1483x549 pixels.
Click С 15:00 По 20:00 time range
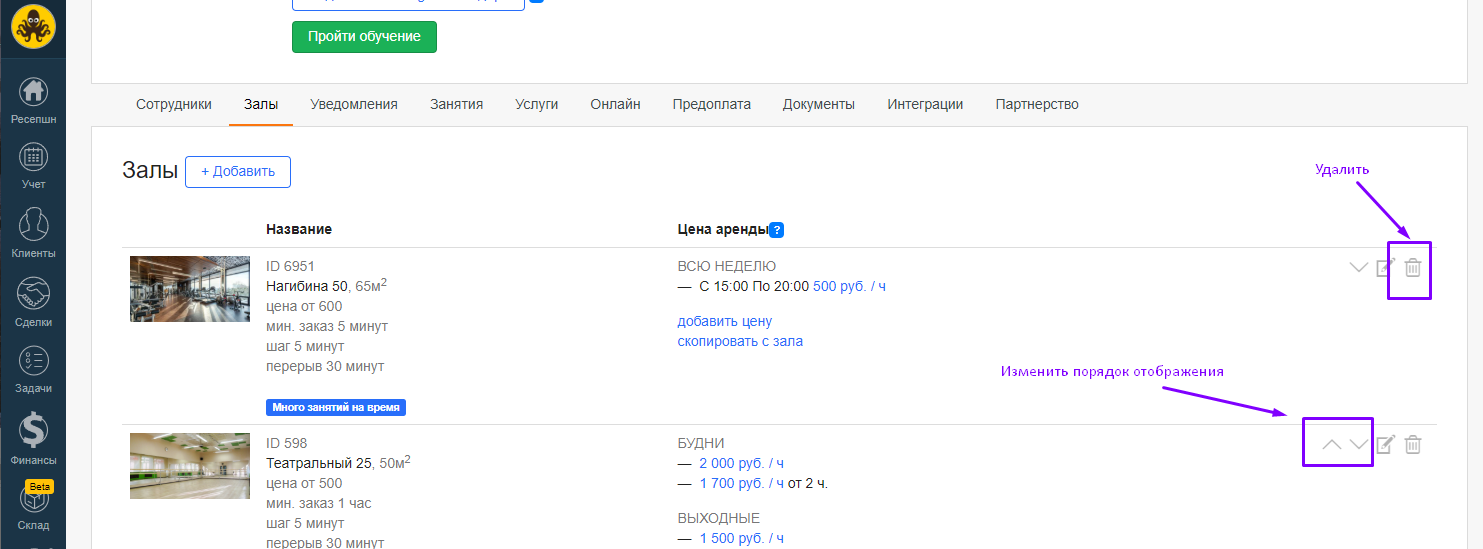pyautogui.click(x=754, y=286)
